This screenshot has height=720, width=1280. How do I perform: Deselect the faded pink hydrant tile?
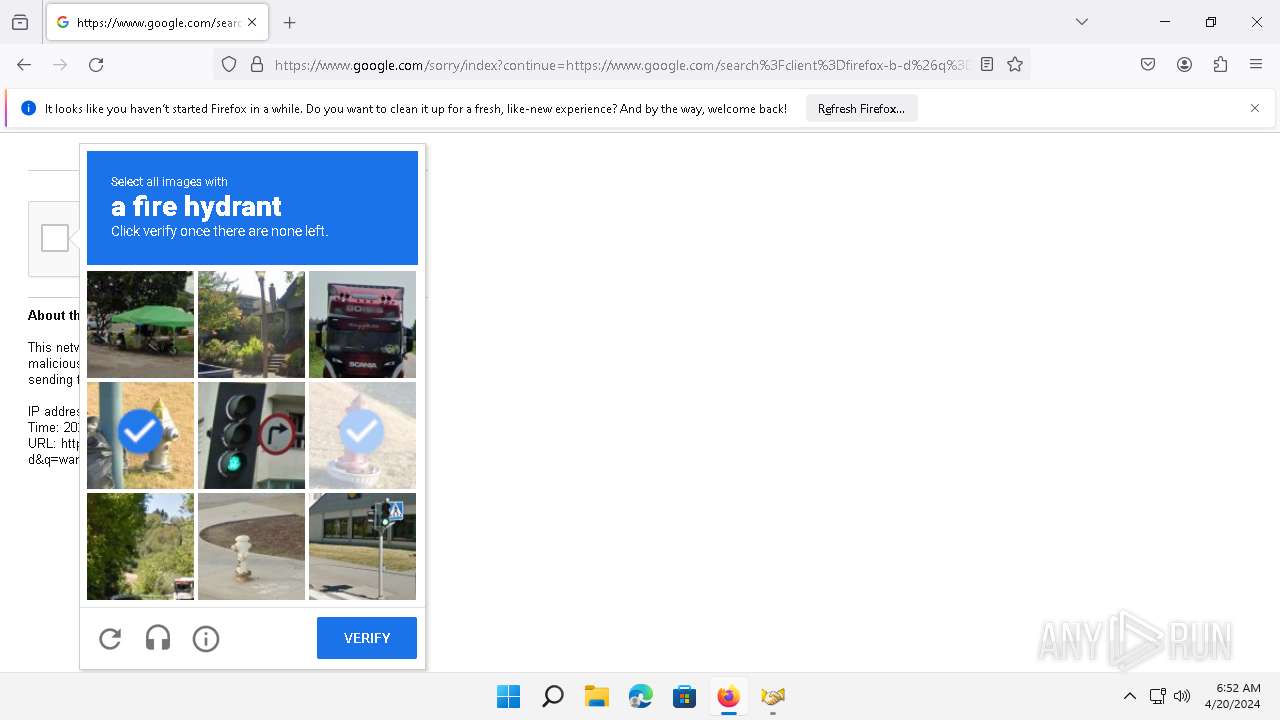click(x=362, y=435)
